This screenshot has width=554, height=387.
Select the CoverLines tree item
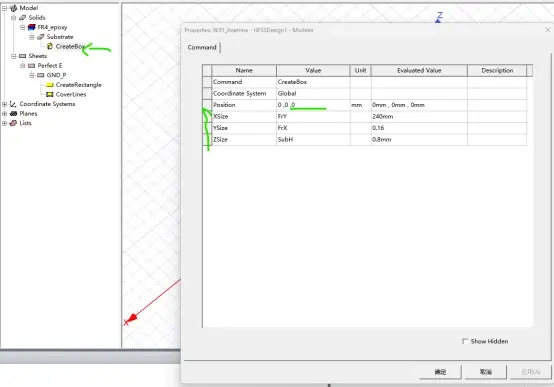71,94
